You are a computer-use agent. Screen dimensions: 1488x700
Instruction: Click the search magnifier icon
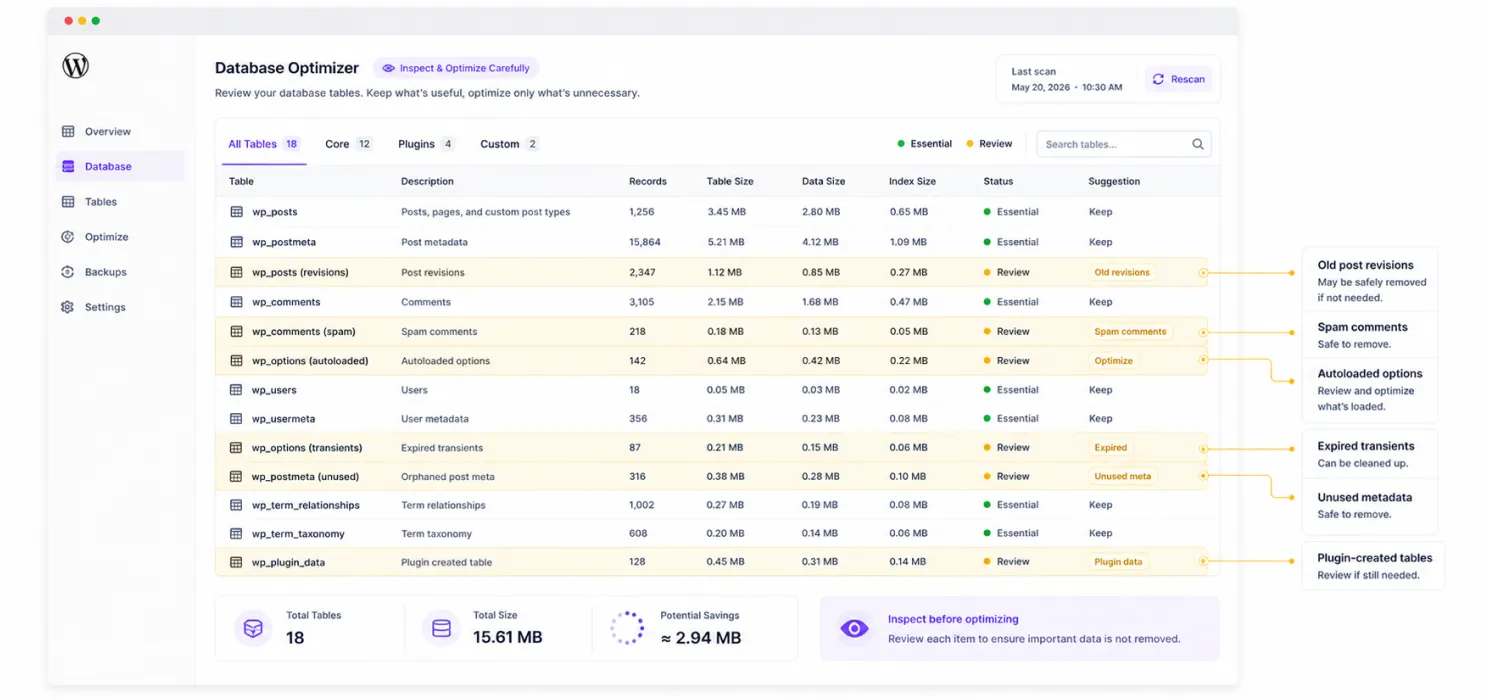(1197, 144)
